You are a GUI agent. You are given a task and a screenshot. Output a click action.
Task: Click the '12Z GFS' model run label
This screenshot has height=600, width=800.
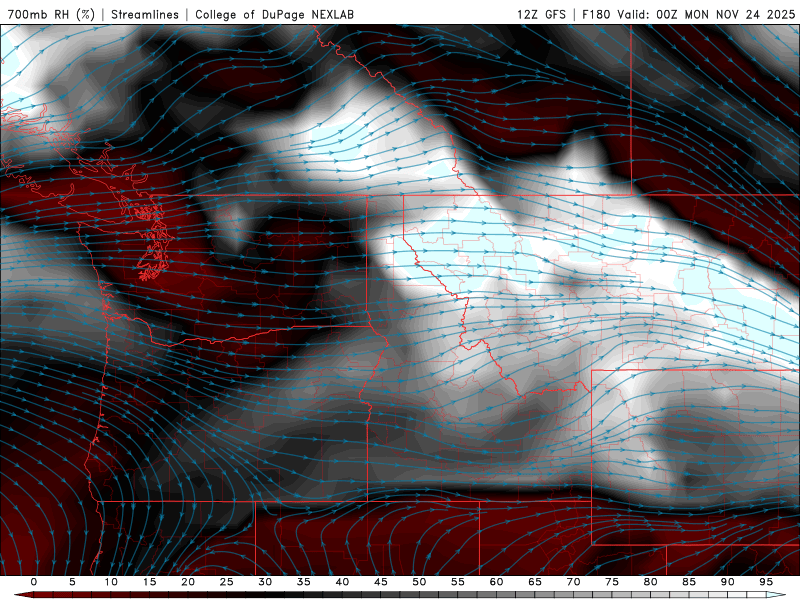click(x=541, y=14)
